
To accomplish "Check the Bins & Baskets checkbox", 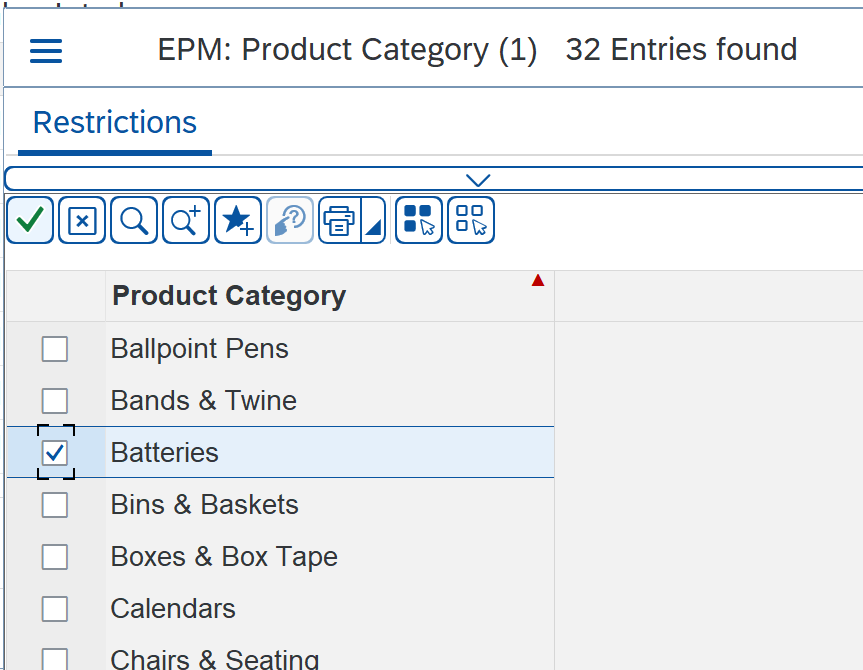I will (55, 505).
